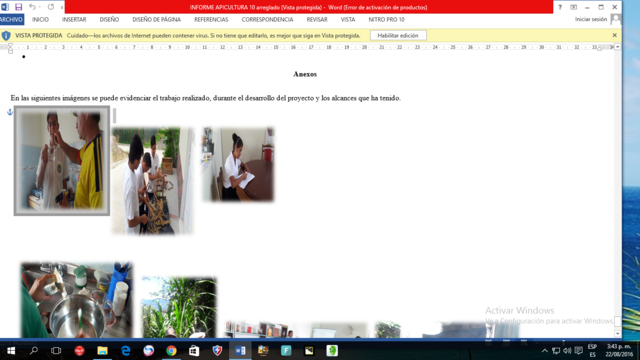Screen dimensions: 640x360
Task: Open Windows Store from taskbar
Action: click(194, 351)
